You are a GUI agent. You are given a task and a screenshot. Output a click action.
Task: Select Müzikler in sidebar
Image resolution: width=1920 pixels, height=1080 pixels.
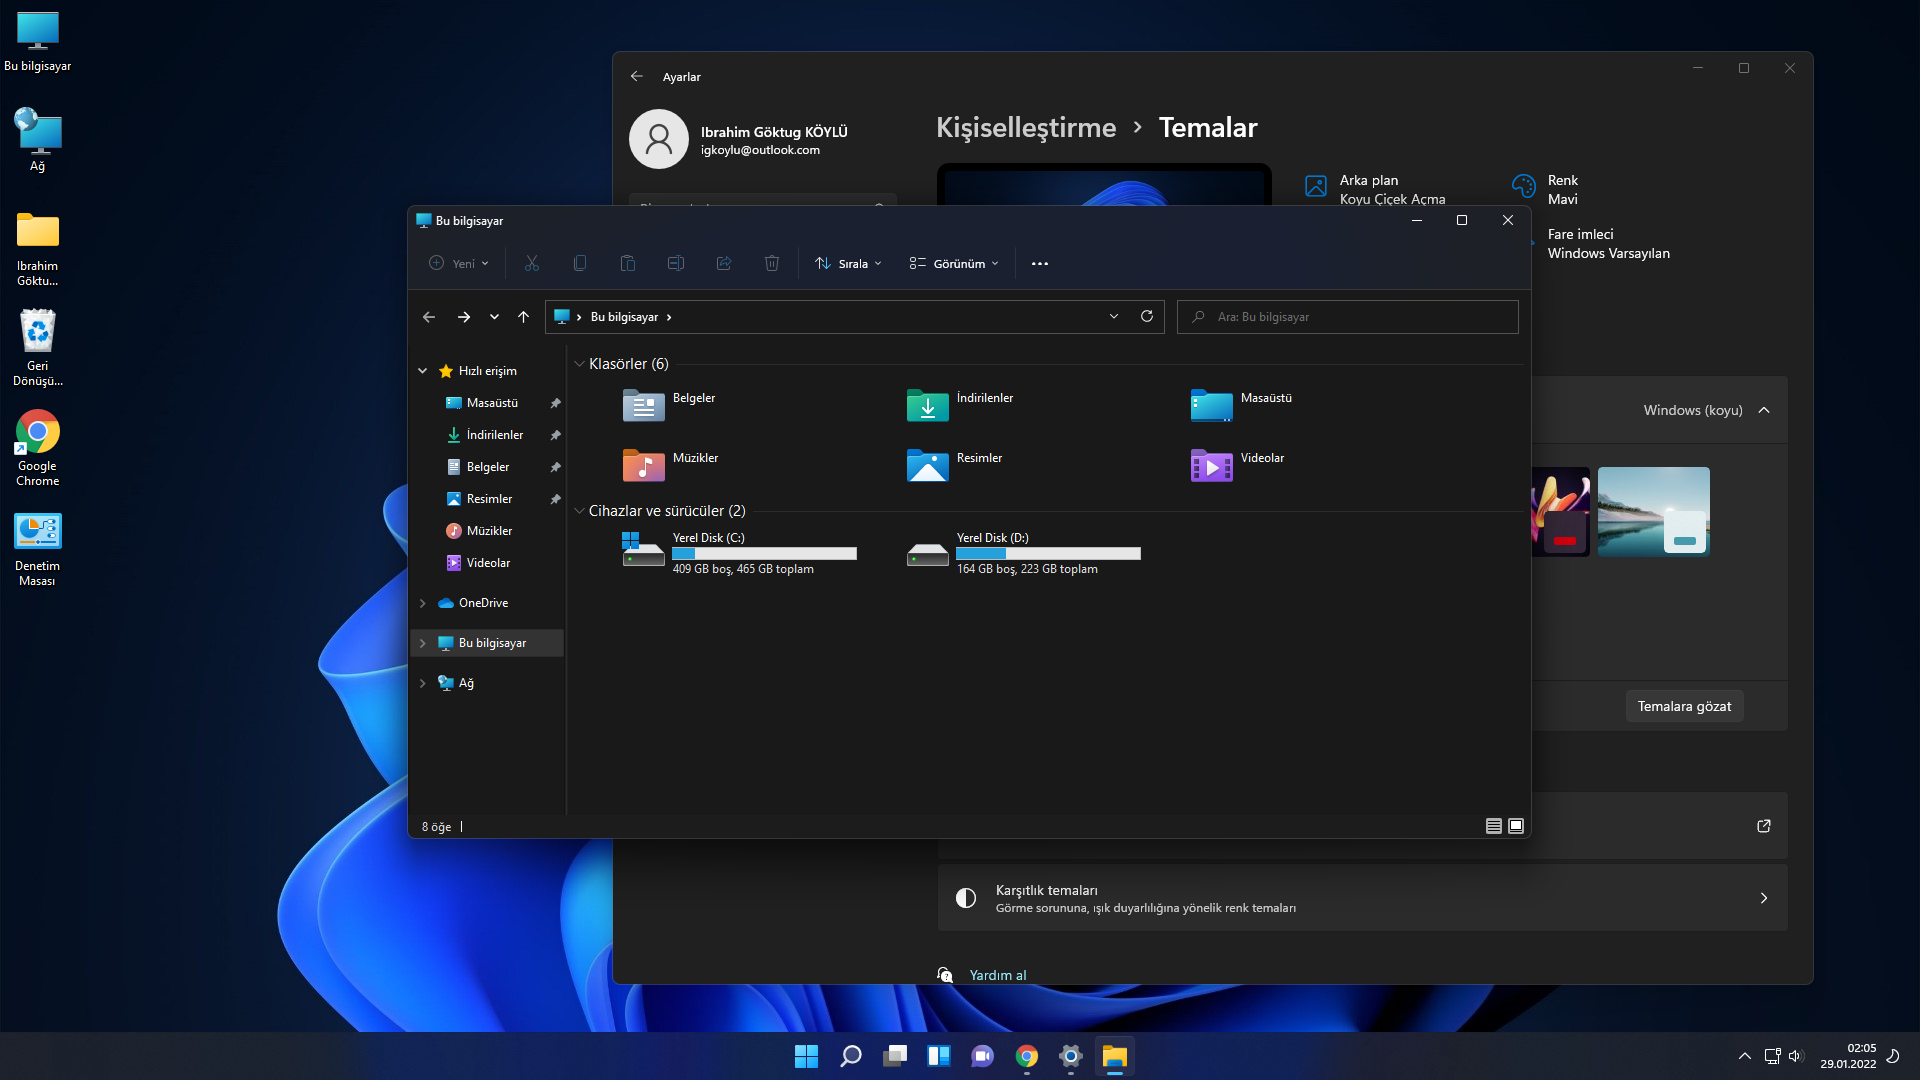pyautogui.click(x=489, y=531)
